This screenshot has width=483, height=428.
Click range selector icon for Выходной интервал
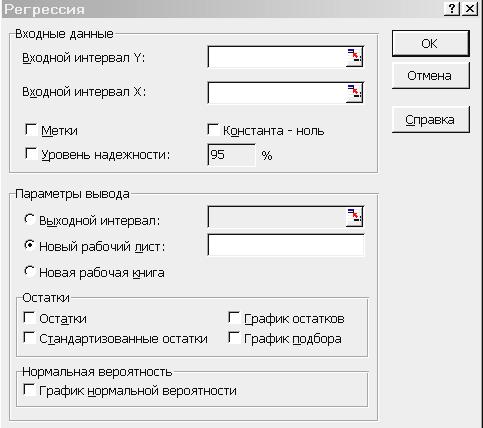pyautogui.click(x=354, y=217)
